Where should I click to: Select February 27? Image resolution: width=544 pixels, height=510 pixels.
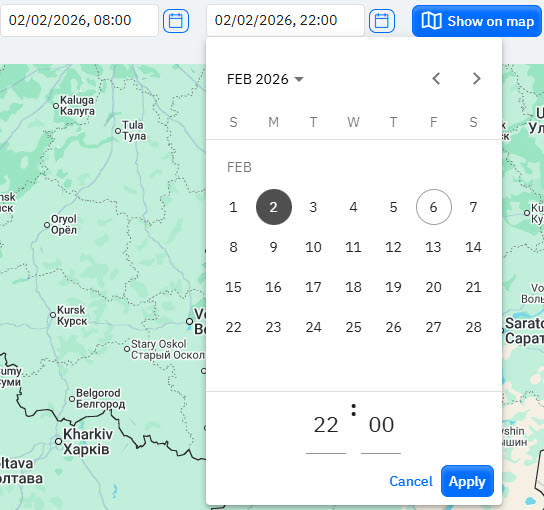[434, 327]
